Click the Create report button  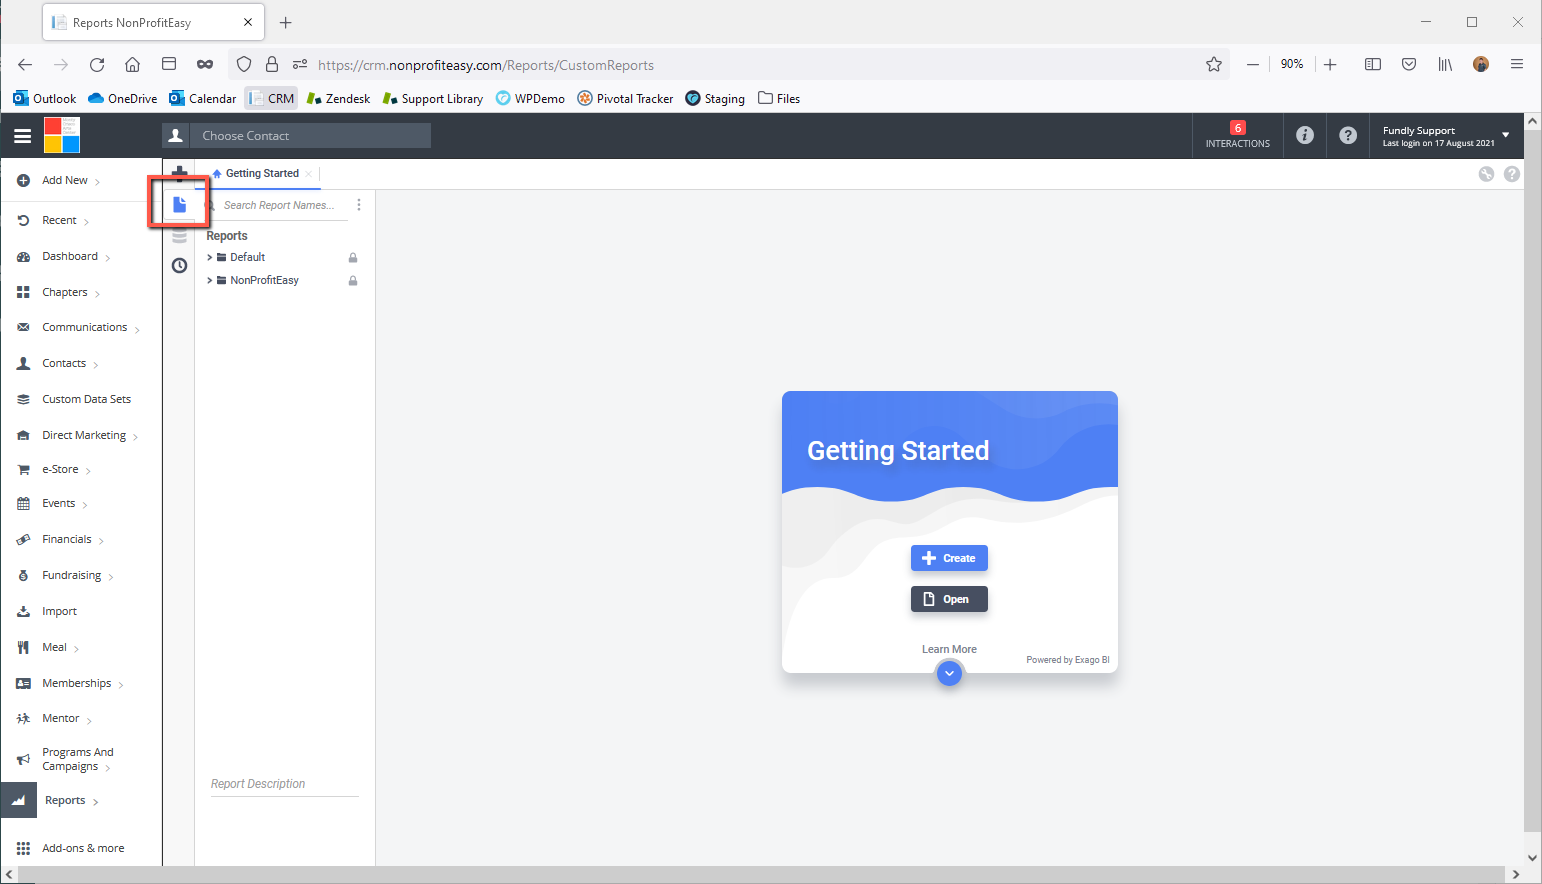coord(949,558)
